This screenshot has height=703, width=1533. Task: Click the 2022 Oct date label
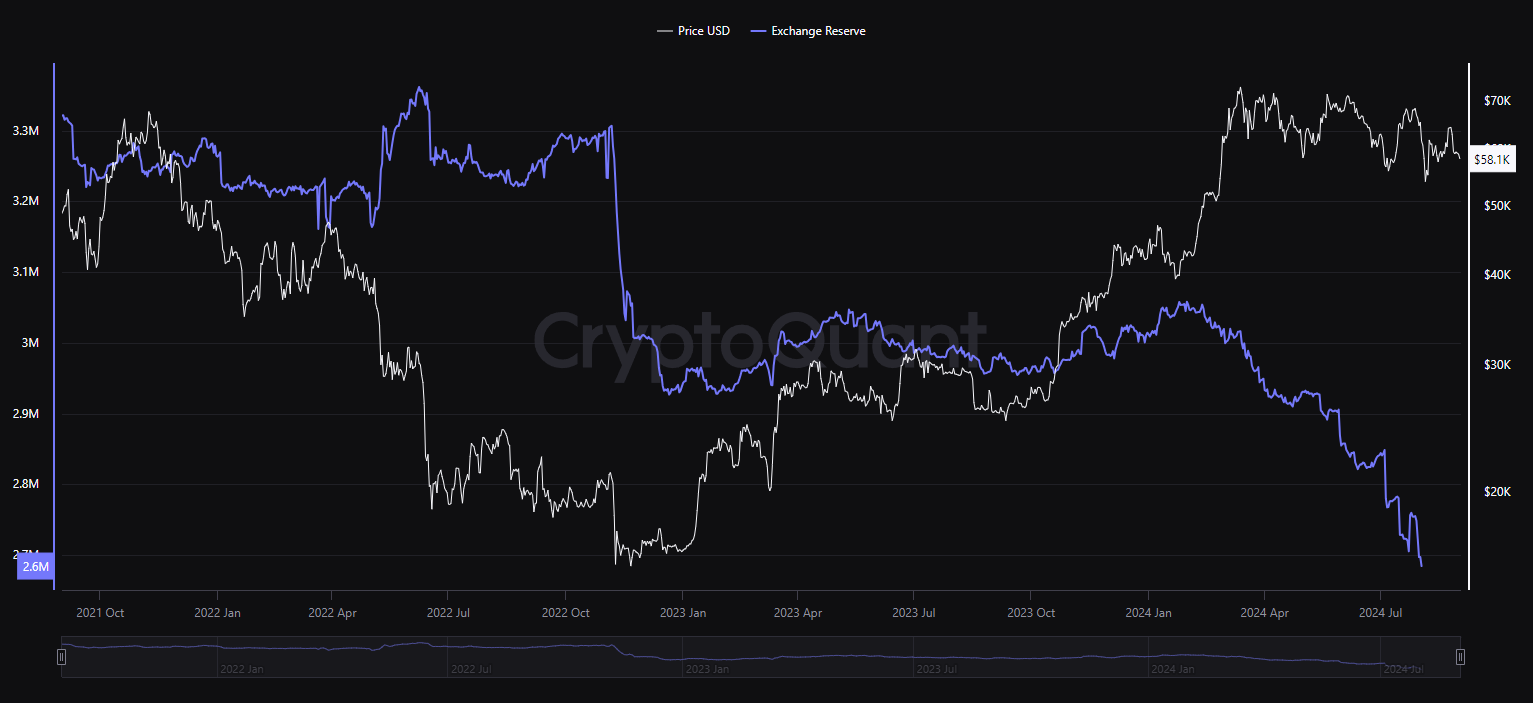coord(566,612)
